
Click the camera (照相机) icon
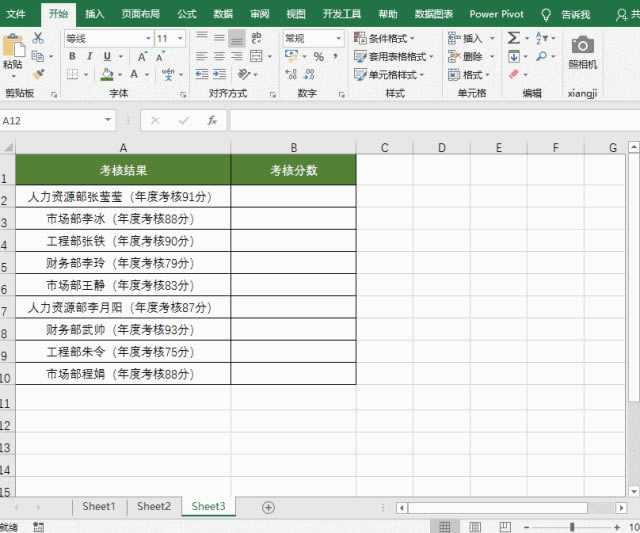pos(582,46)
